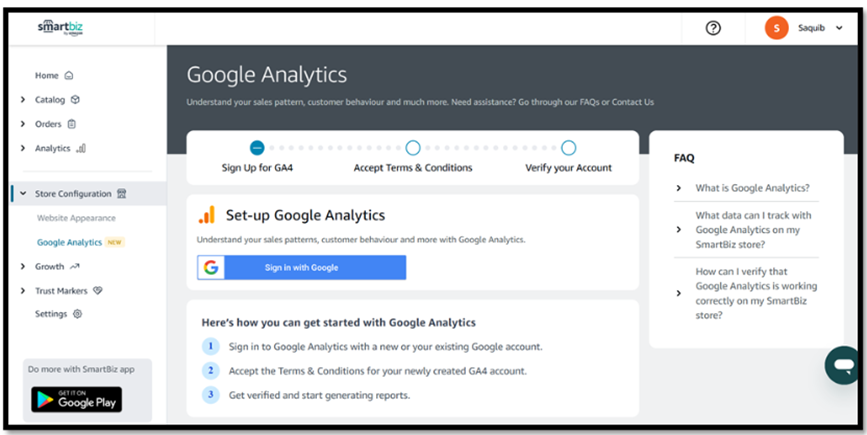
Task: Select Website Appearance submenu item
Action: click(76, 218)
